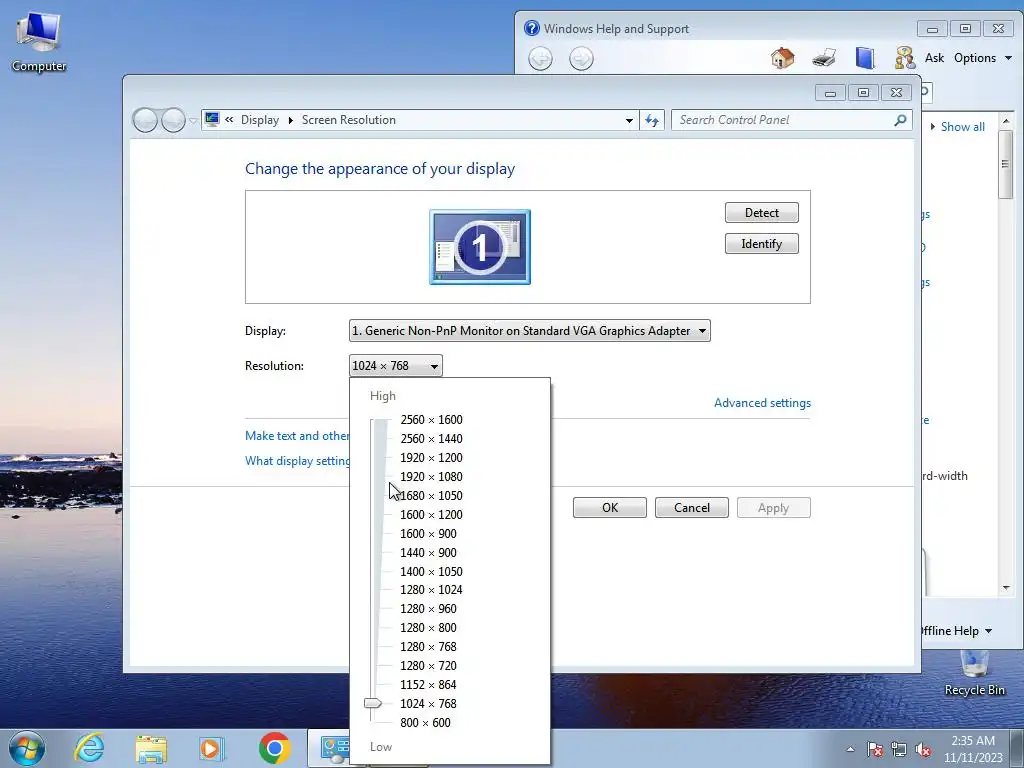1024x768 pixels.
Task: Click the Control Panel icon in address bar
Action: [212, 120]
